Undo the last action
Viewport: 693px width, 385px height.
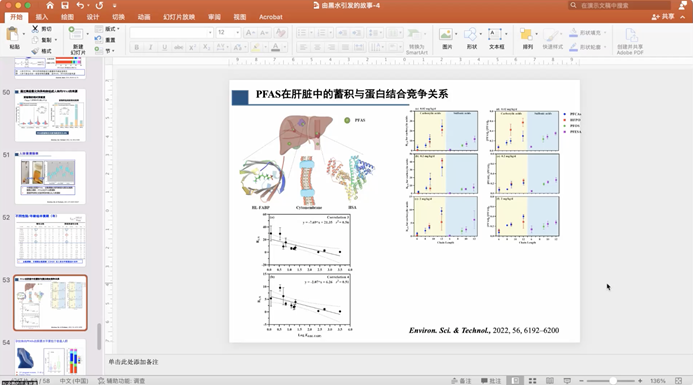pos(80,5)
